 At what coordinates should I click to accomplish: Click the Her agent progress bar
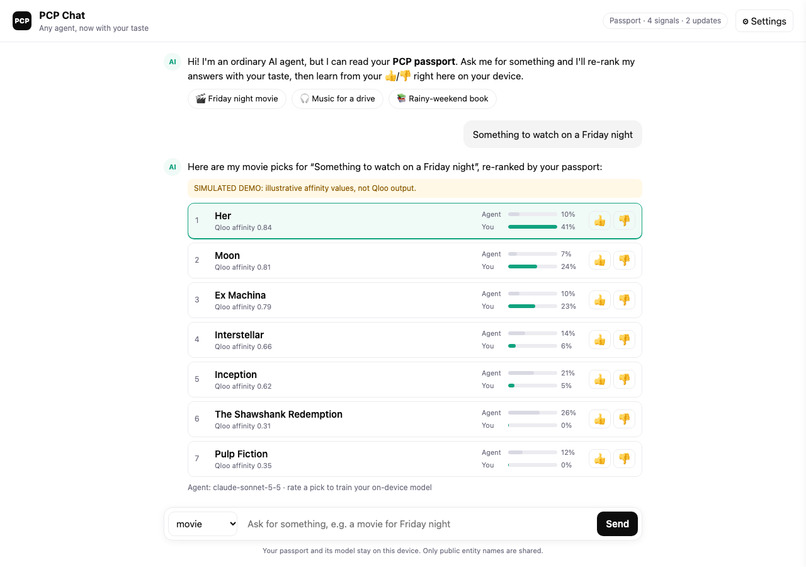tap(532, 214)
